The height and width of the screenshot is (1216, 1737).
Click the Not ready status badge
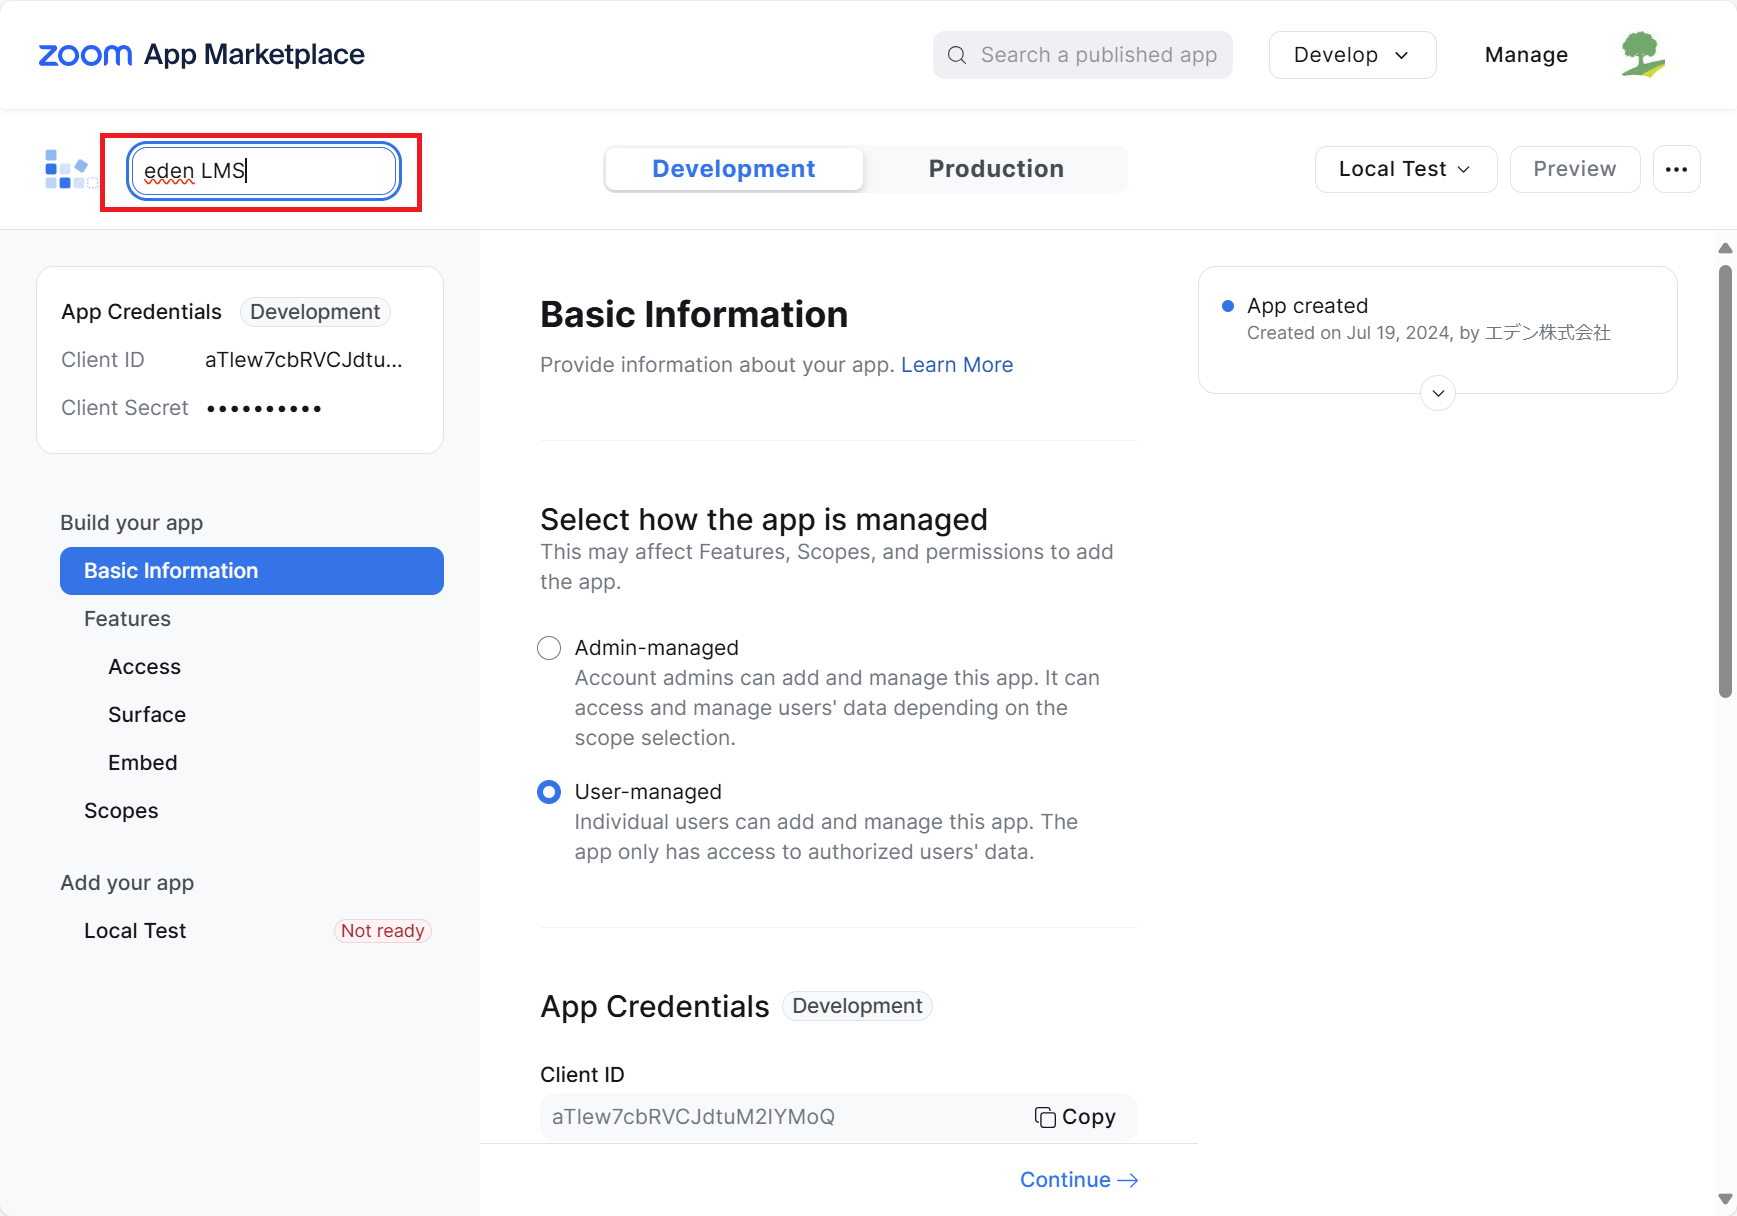(383, 931)
